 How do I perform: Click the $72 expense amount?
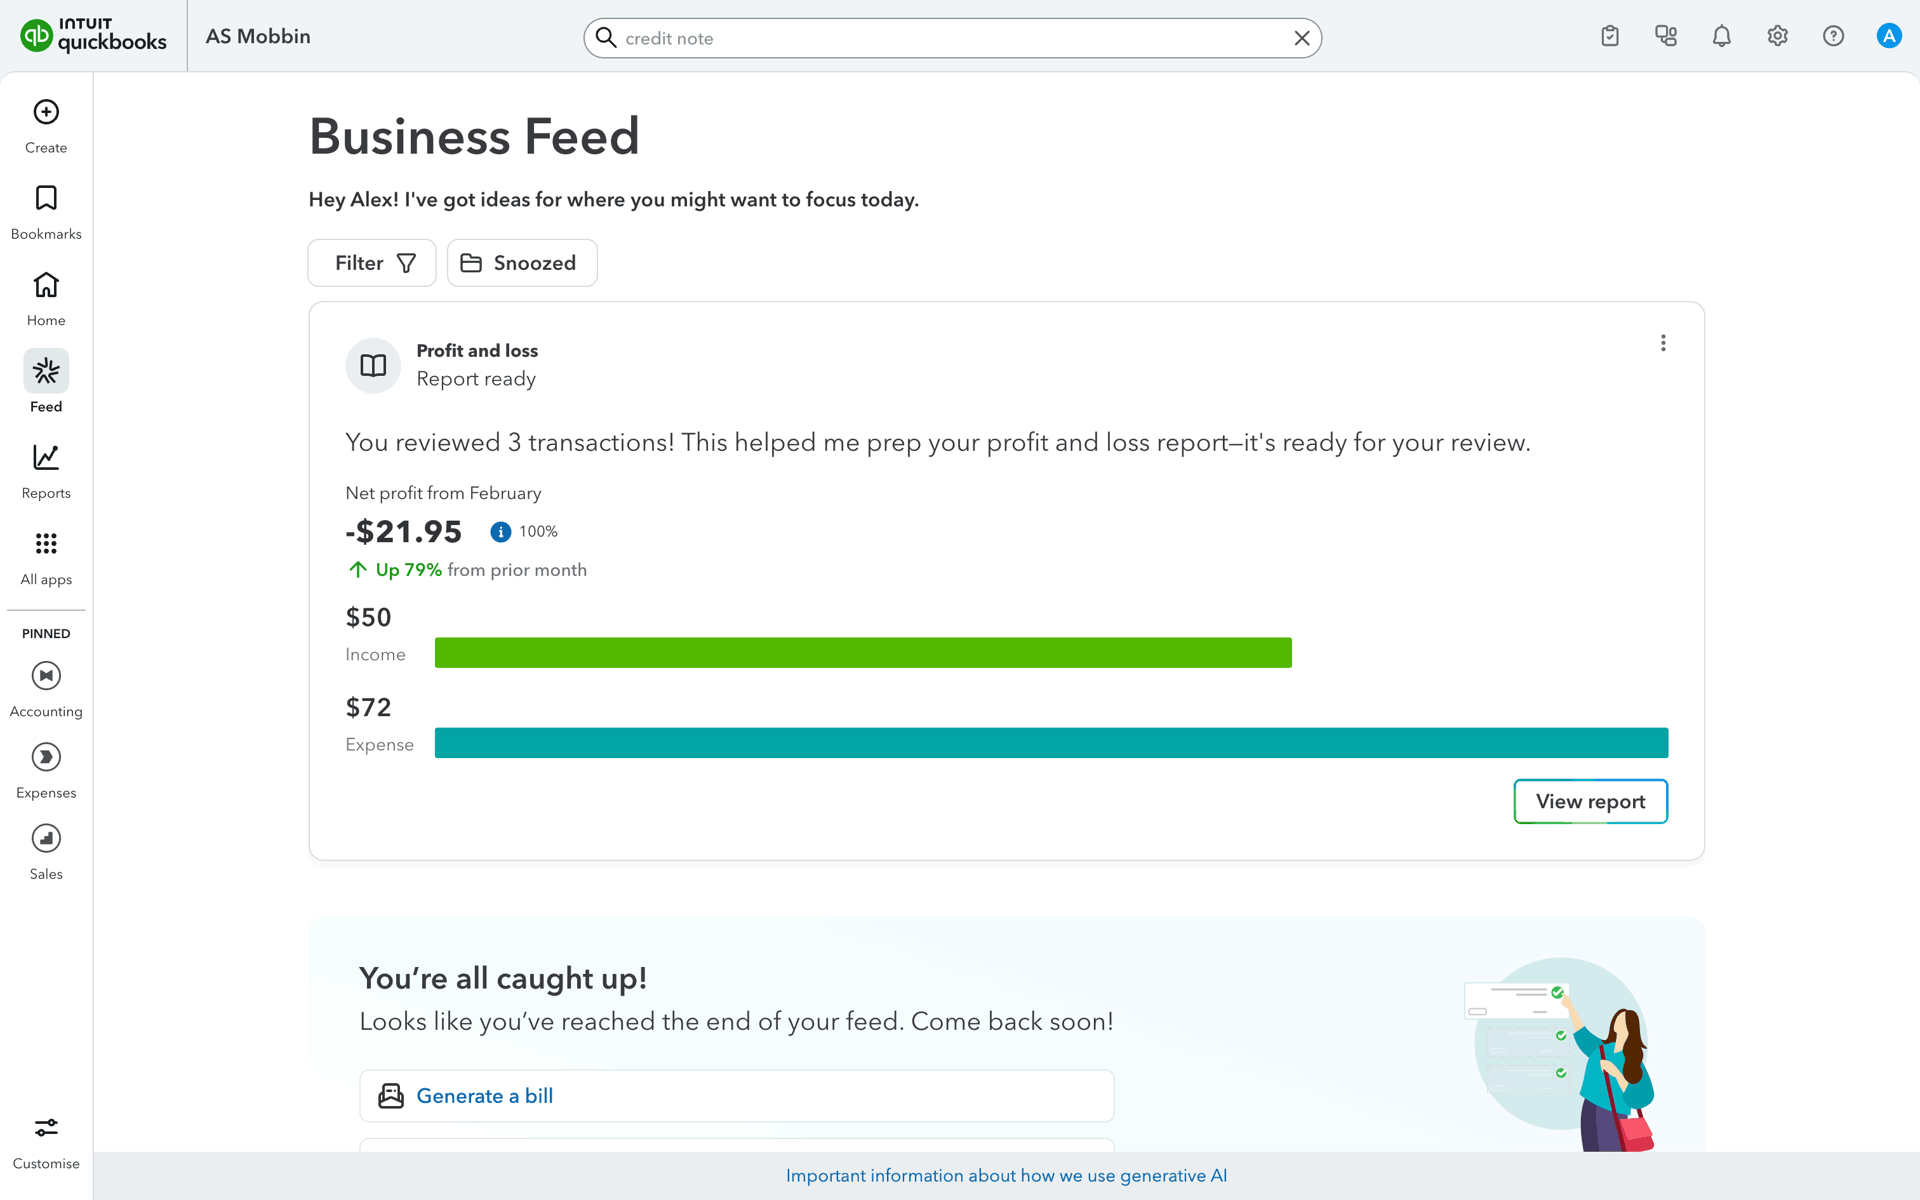(368, 708)
